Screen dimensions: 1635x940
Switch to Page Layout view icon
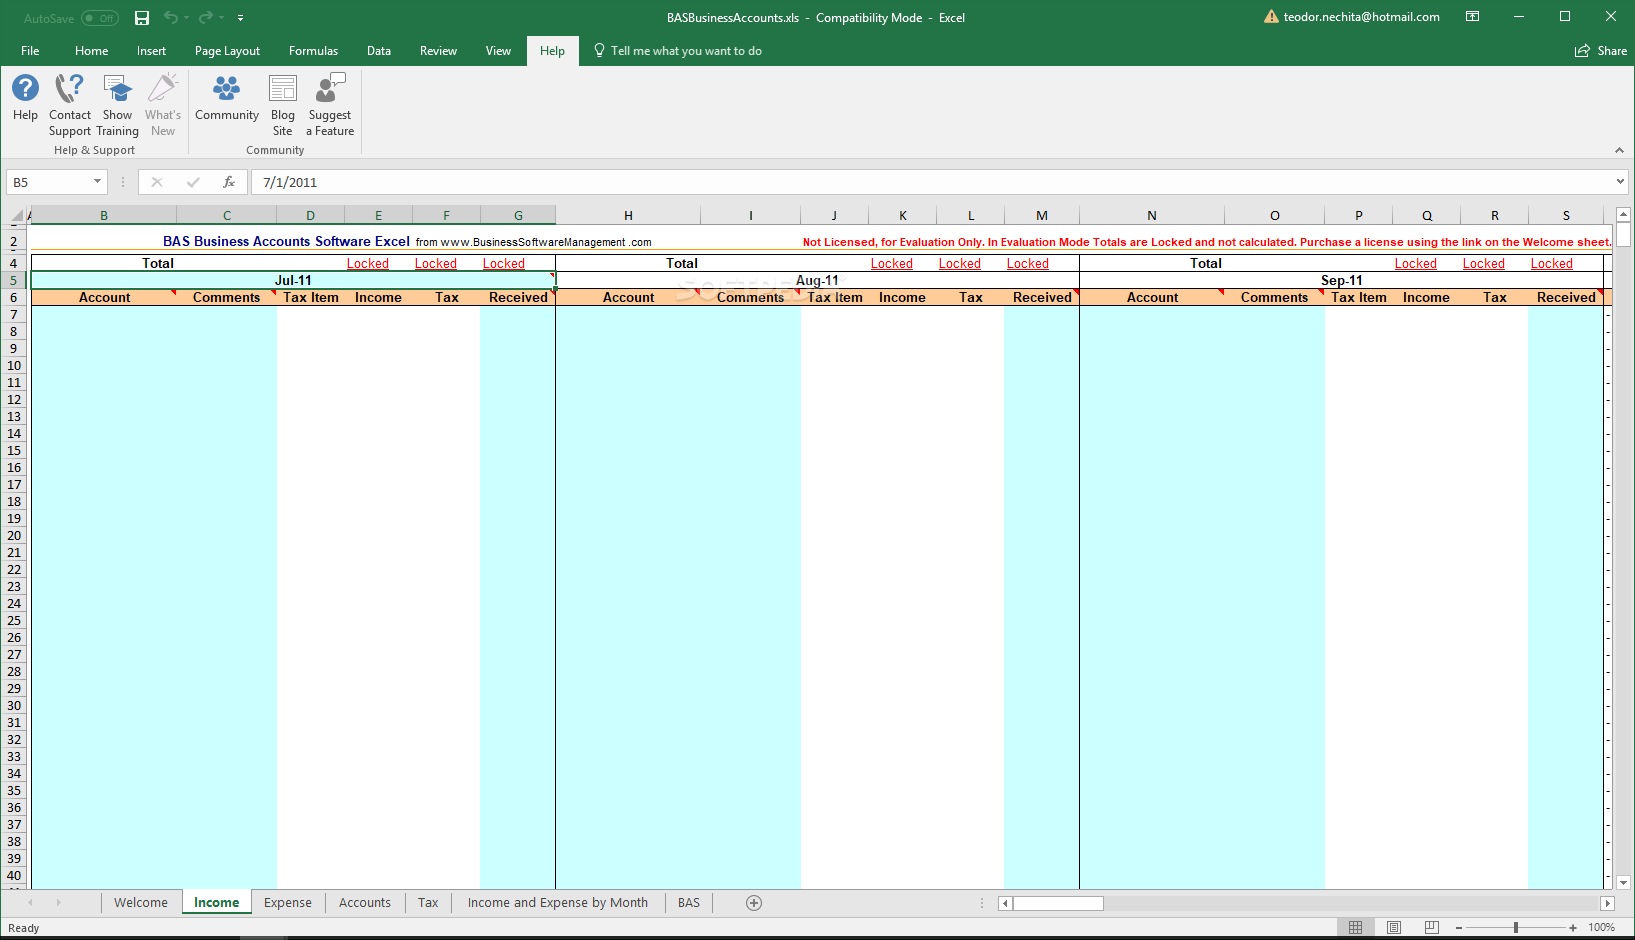[1393, 928]
